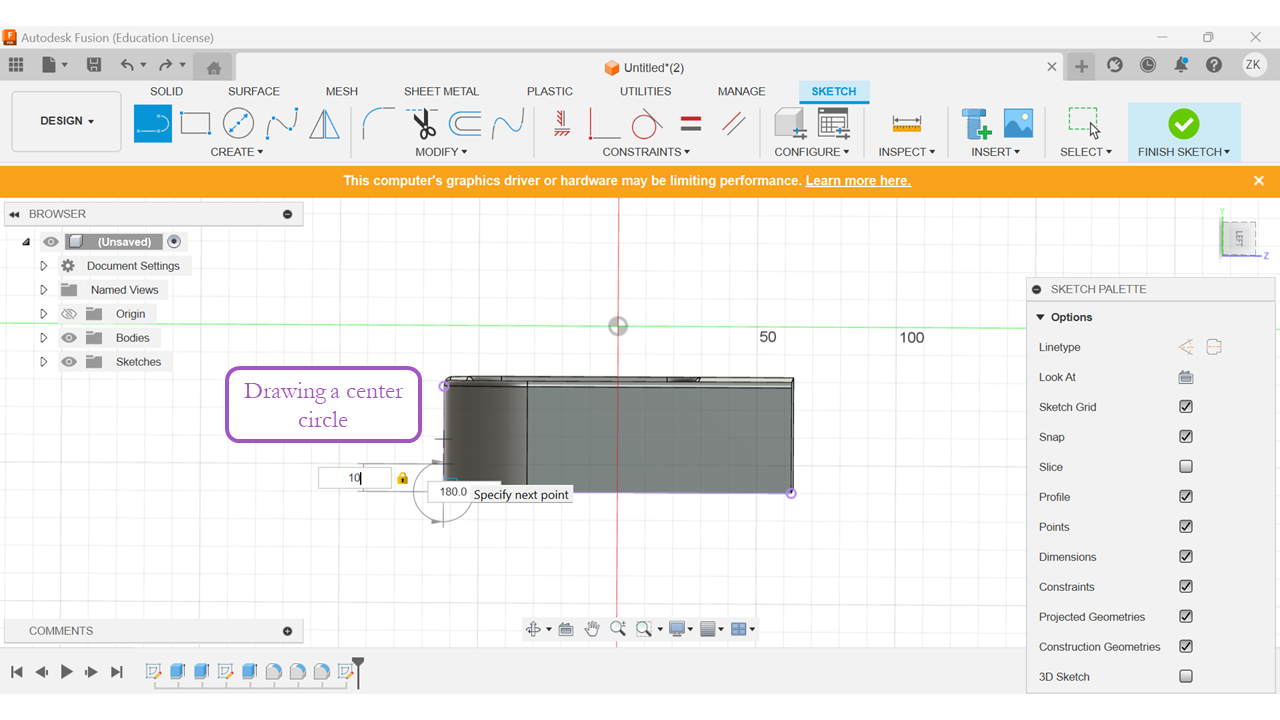Click the timeline Play button
Viewport: 1280px width, 720px height.
[67, 672]
